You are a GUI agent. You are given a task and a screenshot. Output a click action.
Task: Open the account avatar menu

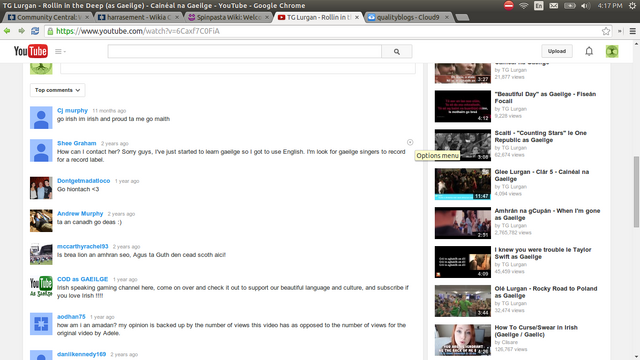(612, 51)
